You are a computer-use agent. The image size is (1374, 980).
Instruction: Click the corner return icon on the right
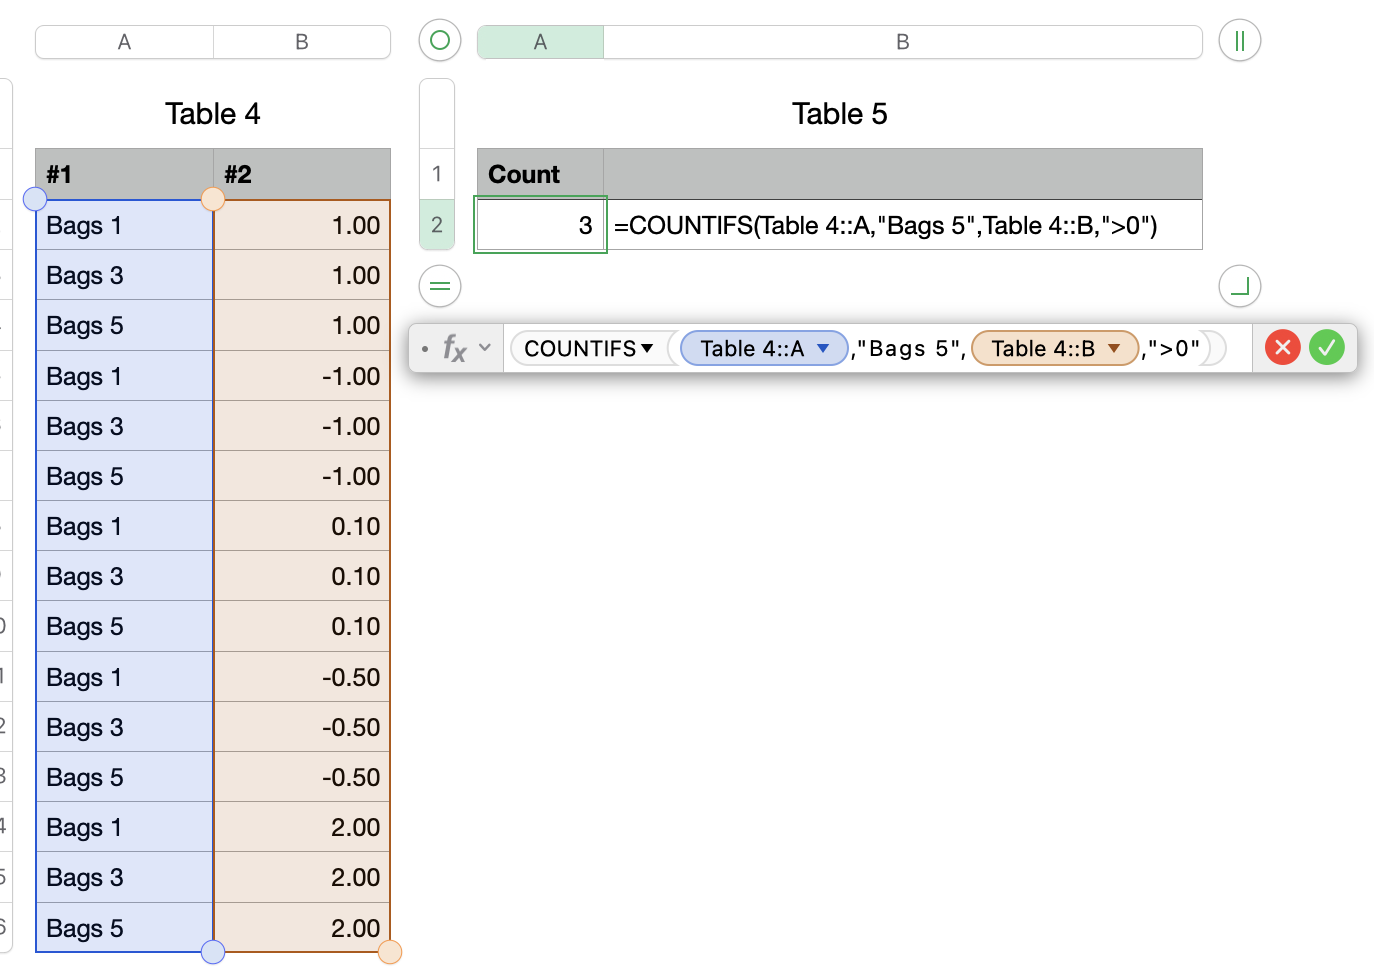1239,286
